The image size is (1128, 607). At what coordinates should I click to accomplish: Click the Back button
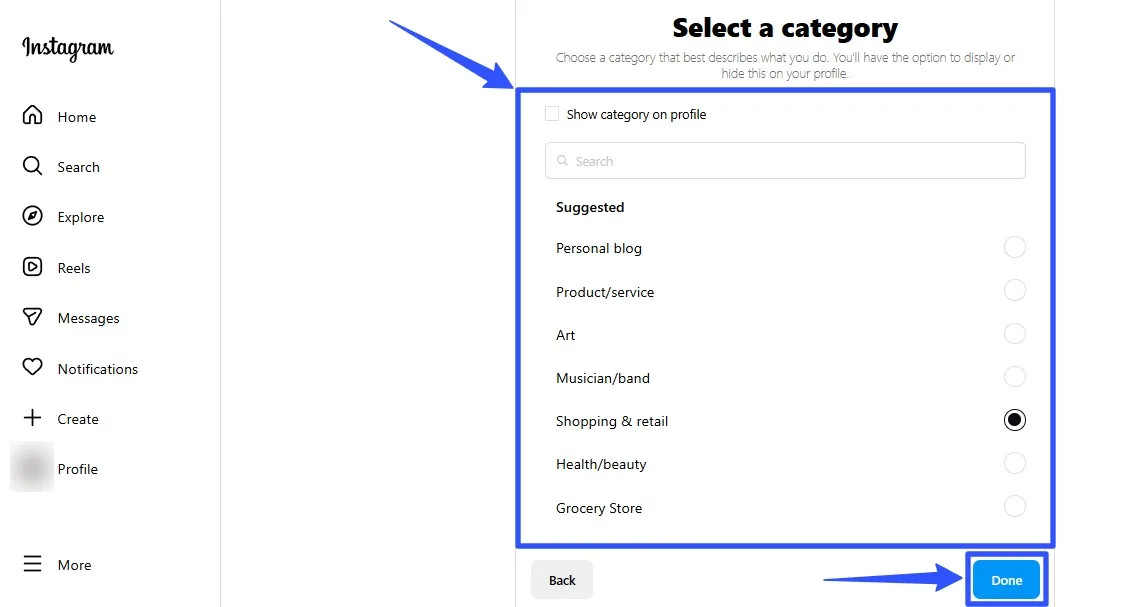[561, 579]
